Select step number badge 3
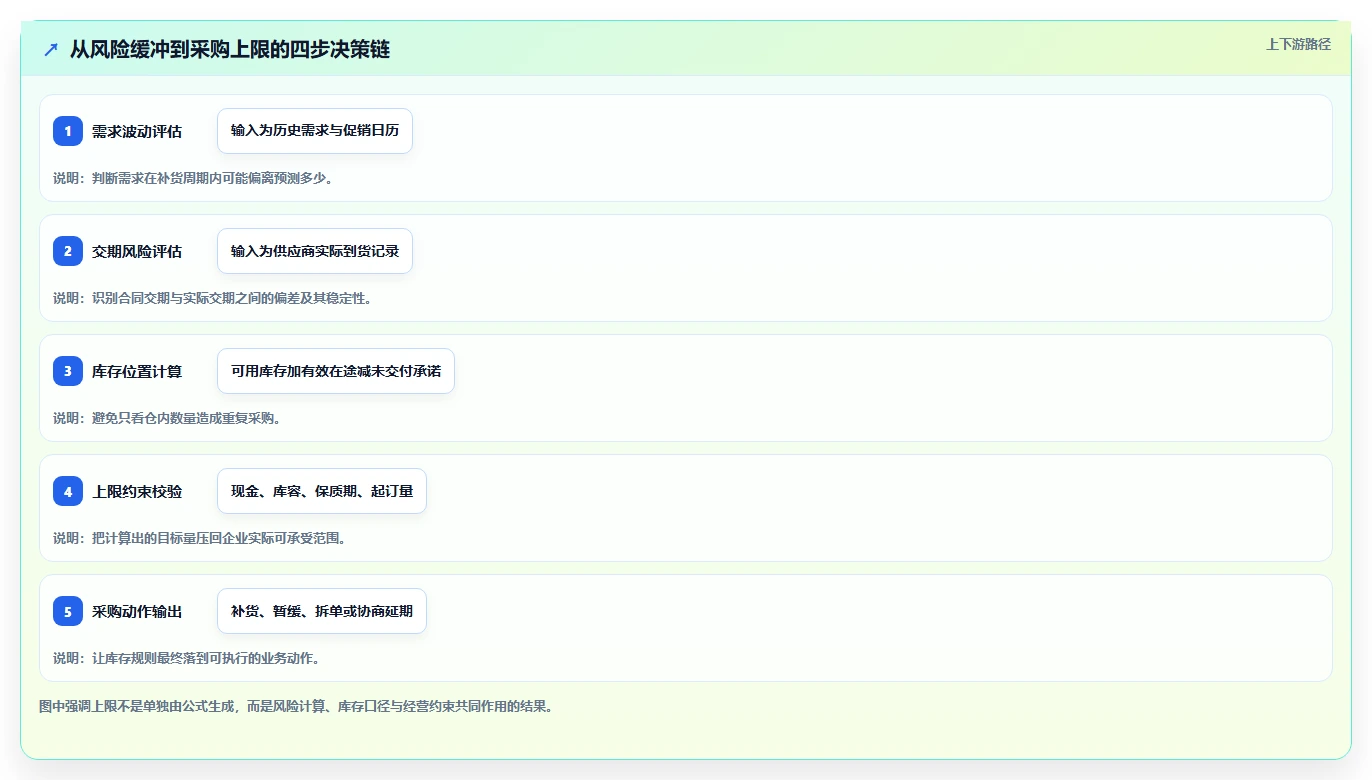Image resolution: width=1372 pixels, height=780 pixels. (68, 371)
